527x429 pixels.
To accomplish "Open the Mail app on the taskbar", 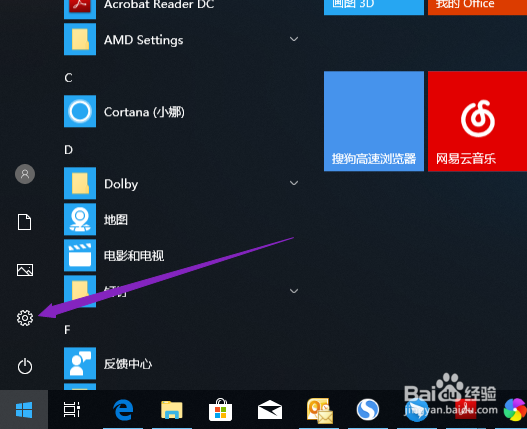I will tap(270, 410).
